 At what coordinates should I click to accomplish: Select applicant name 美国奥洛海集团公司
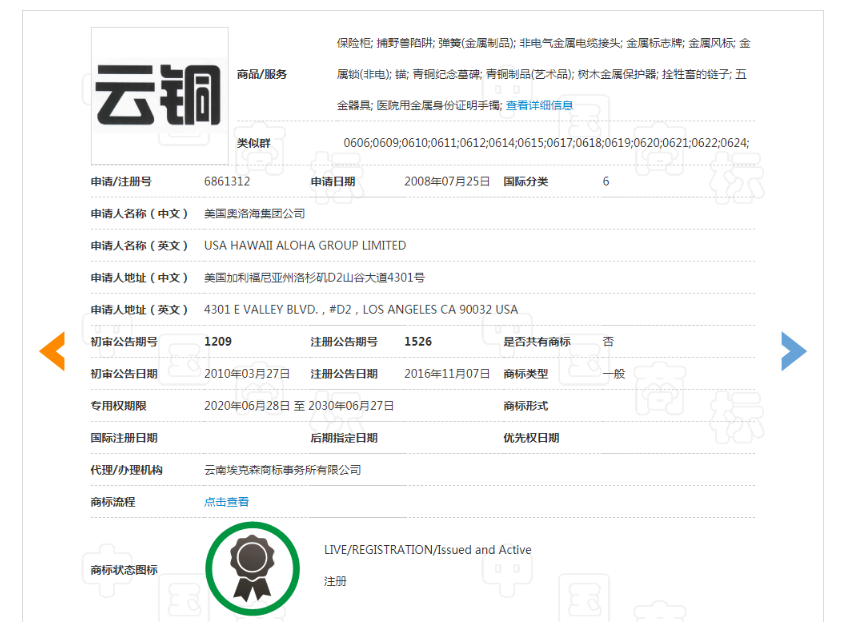click(x=255, y=213)
